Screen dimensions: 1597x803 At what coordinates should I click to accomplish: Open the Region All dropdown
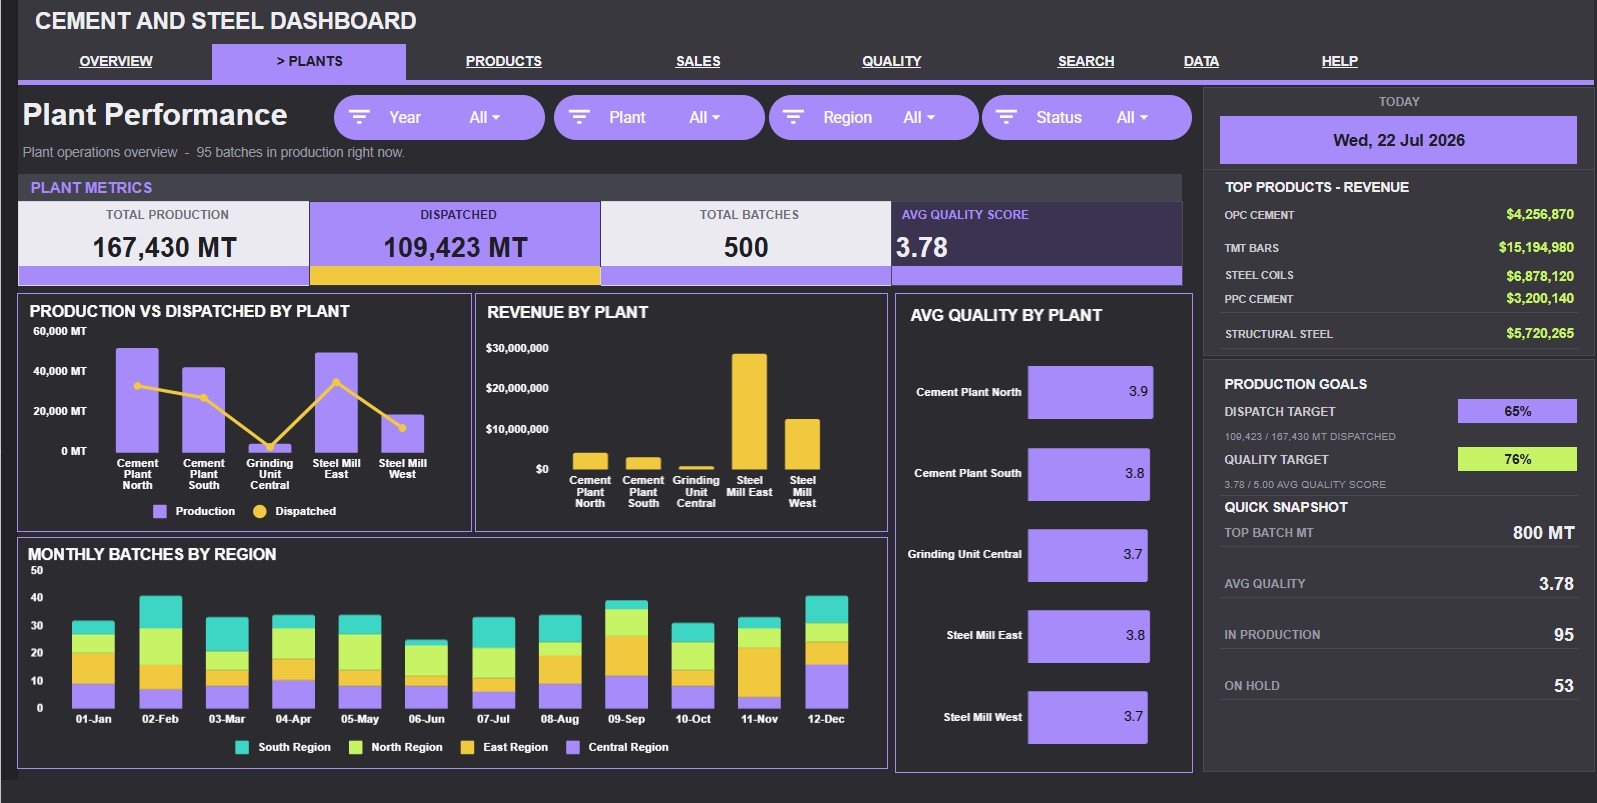click(919, 117)
